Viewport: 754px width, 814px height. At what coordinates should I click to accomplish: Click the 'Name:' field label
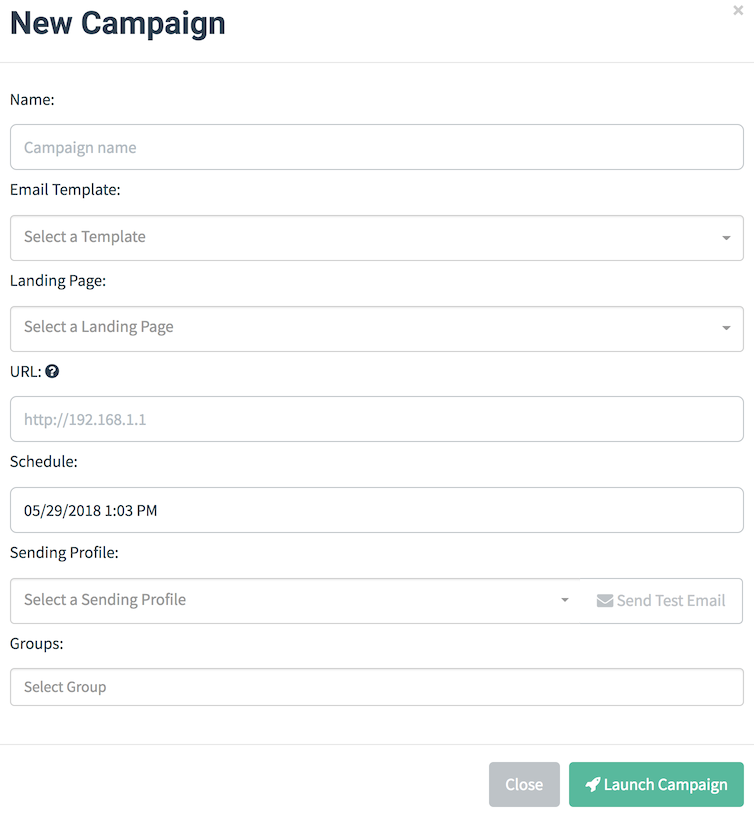(x=32, y=100)
